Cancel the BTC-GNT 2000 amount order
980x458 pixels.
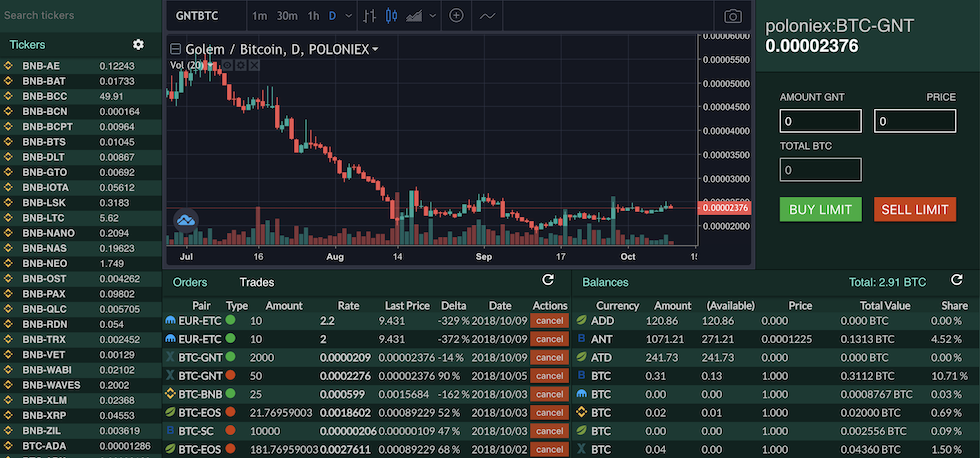click(x=549, y=357)
